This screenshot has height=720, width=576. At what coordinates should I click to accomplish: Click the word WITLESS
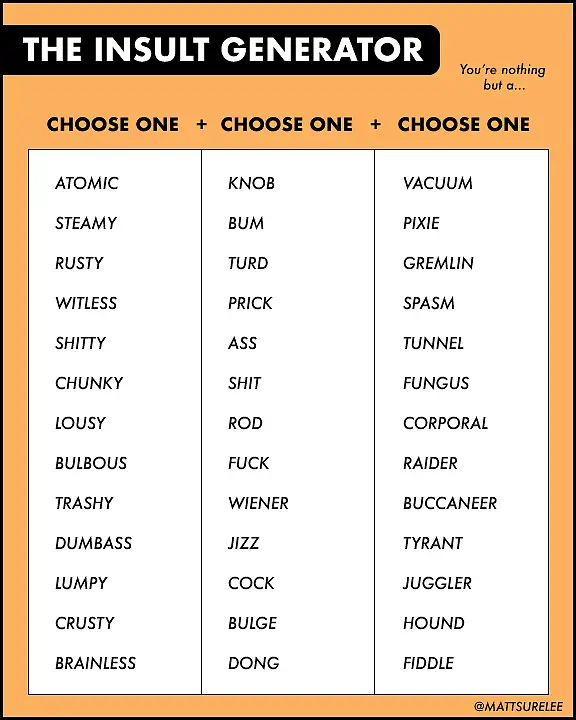click(x=86, y=303)
